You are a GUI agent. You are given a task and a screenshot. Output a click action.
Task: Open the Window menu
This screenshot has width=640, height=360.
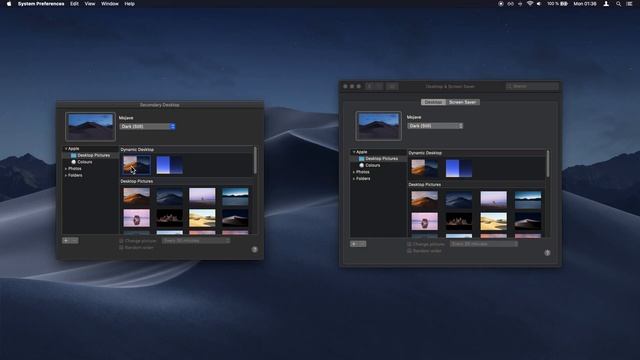click(110, 4)
